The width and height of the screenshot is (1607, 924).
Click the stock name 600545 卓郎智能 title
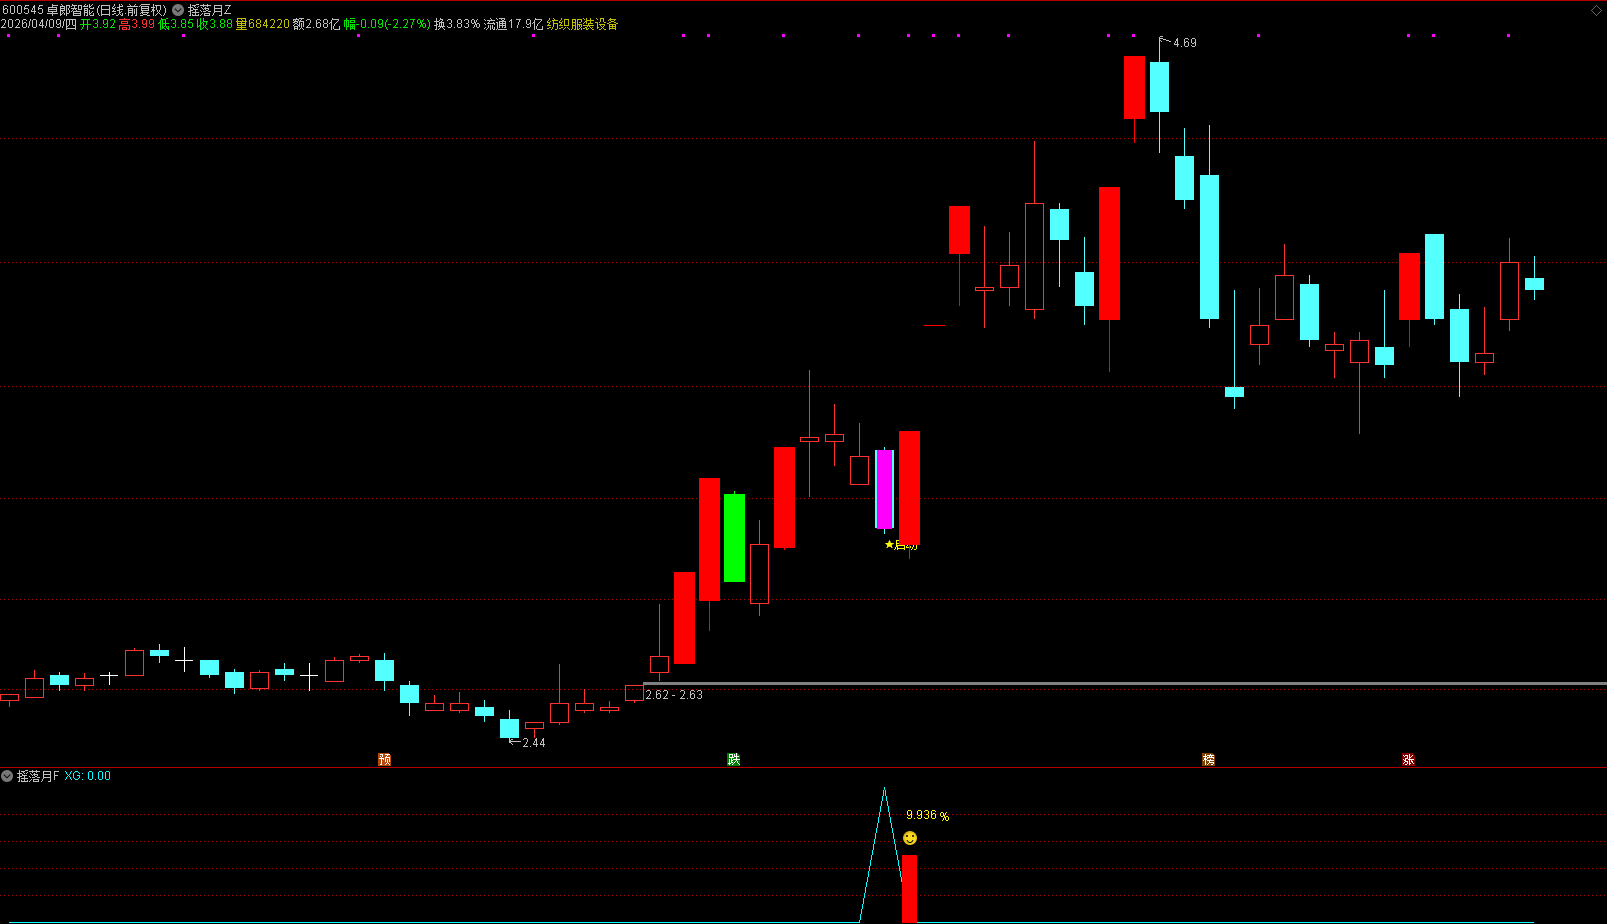84,10
